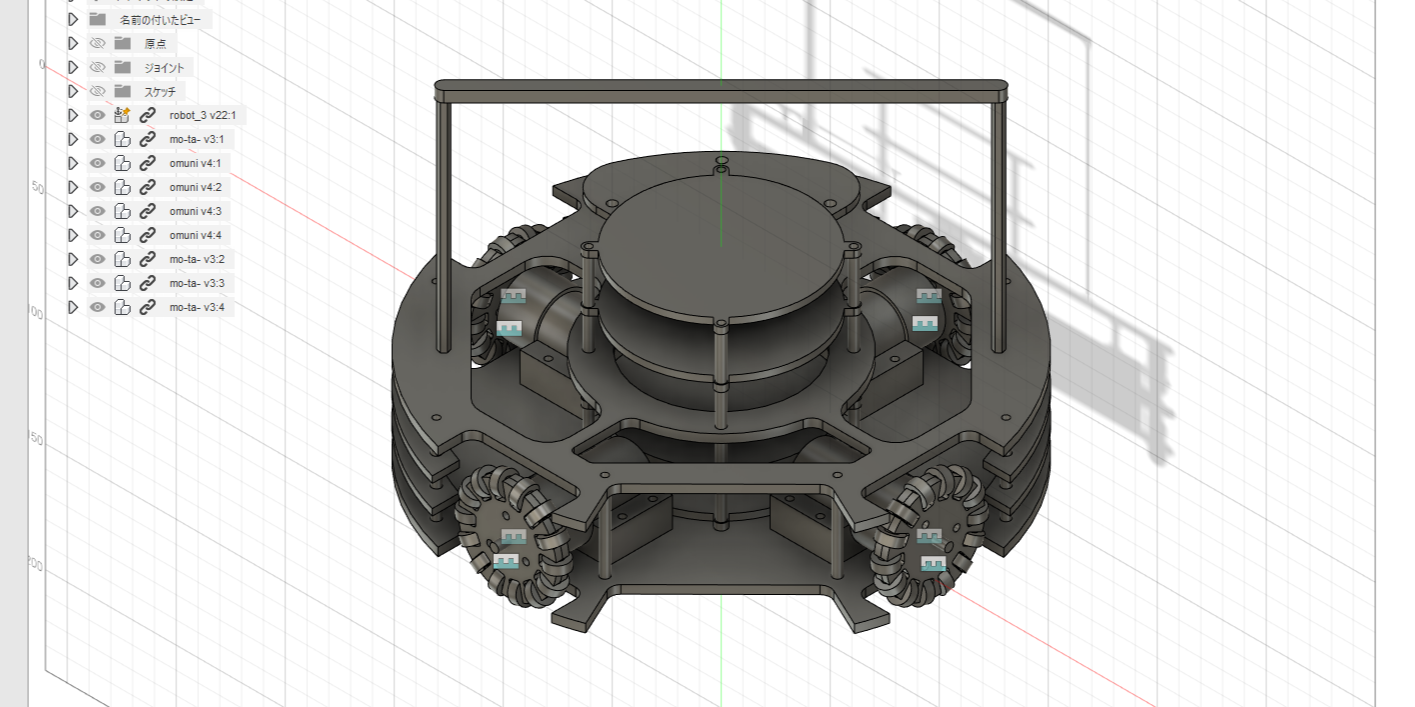Viewport: 1415px width, 707px height.
Task: Show the hidden 原点 folder
Action: [97, 43]
